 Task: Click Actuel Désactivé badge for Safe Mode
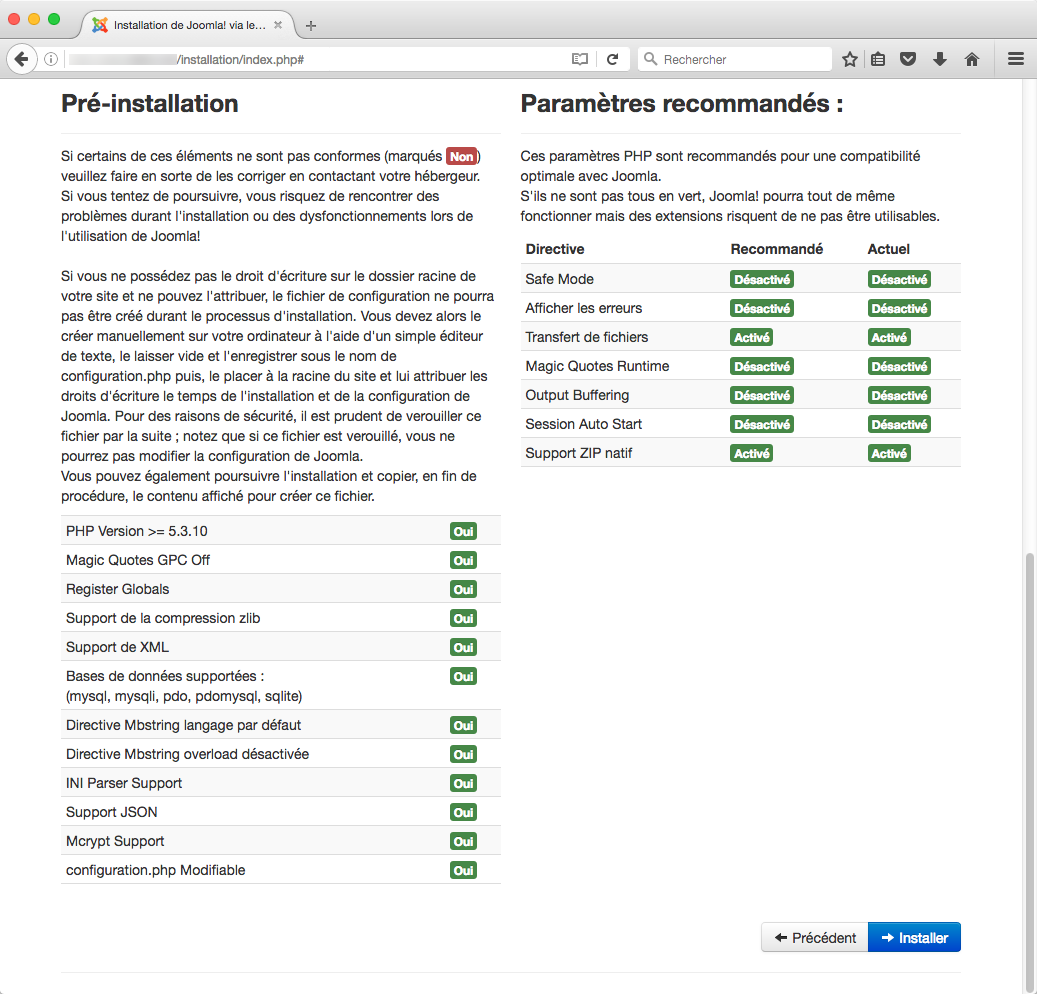[899, 280]
